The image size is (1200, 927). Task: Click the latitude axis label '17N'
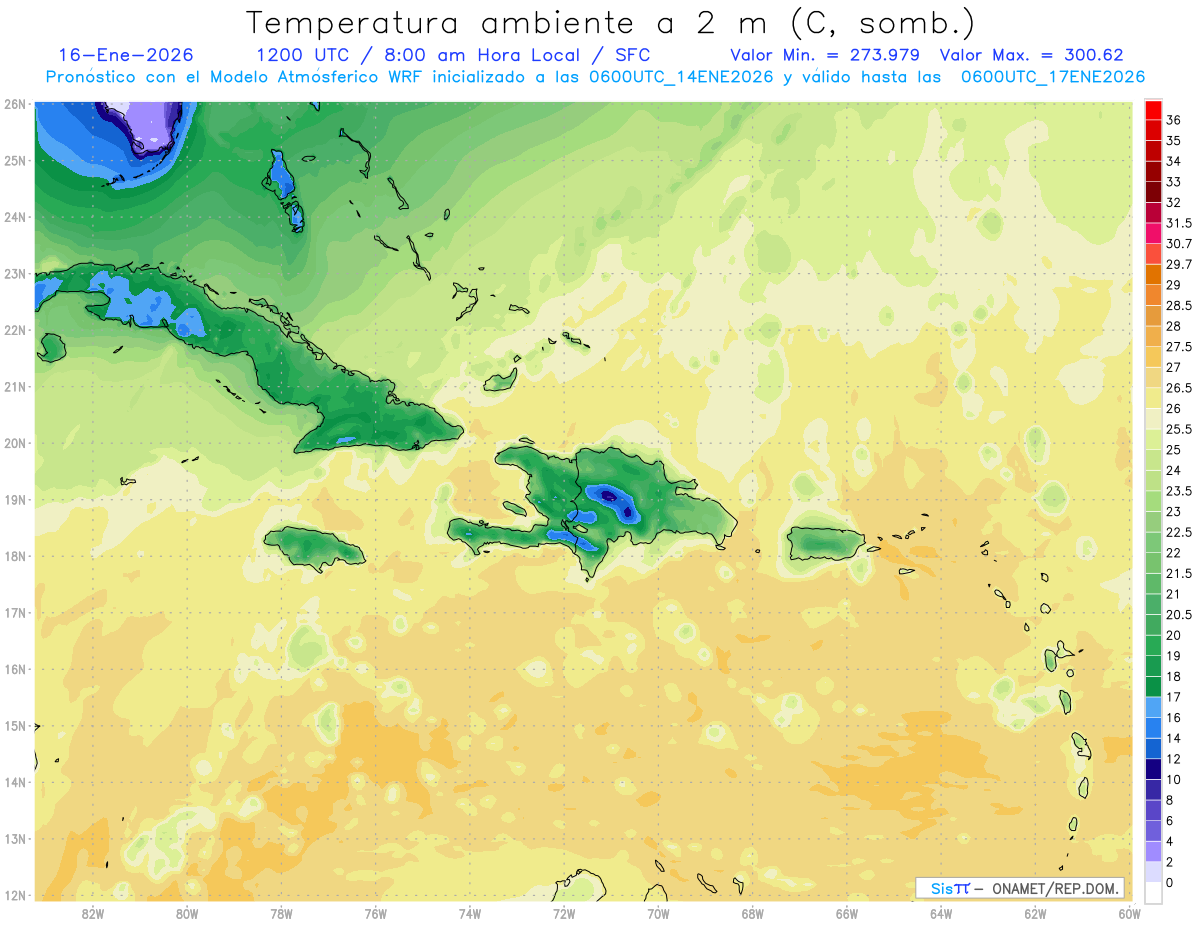point(14,613)
